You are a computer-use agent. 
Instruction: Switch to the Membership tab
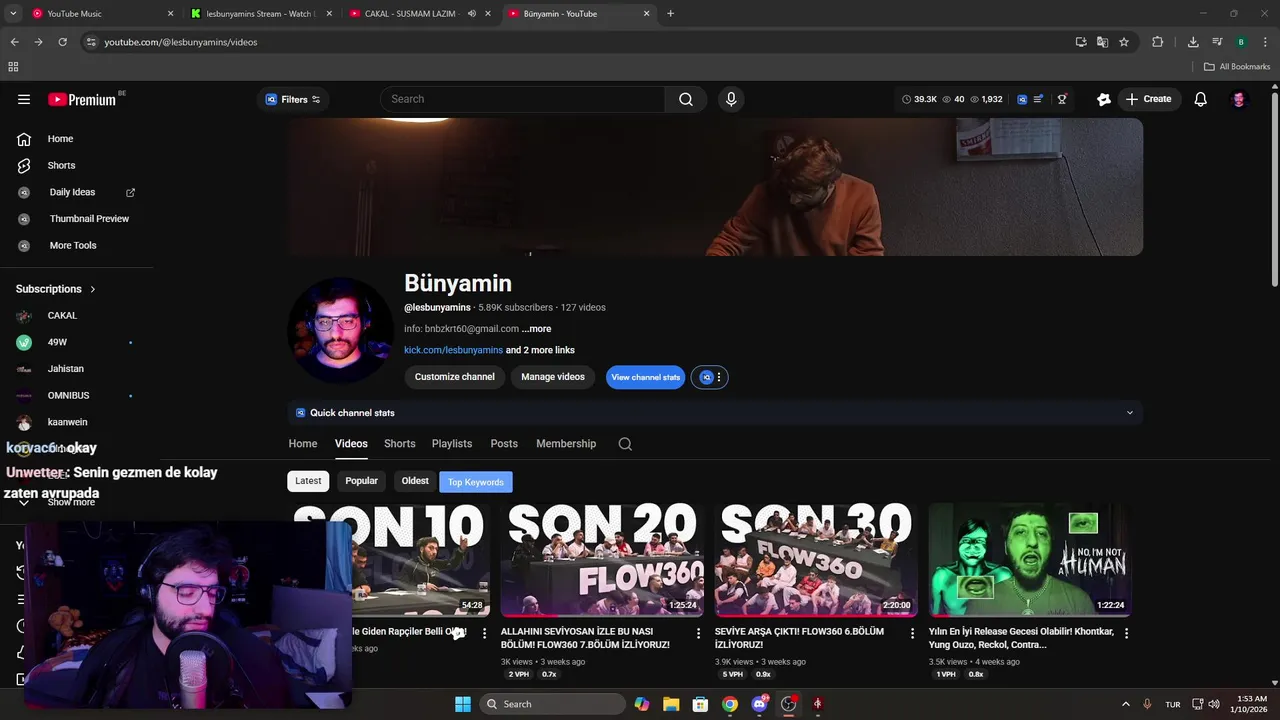566,444
